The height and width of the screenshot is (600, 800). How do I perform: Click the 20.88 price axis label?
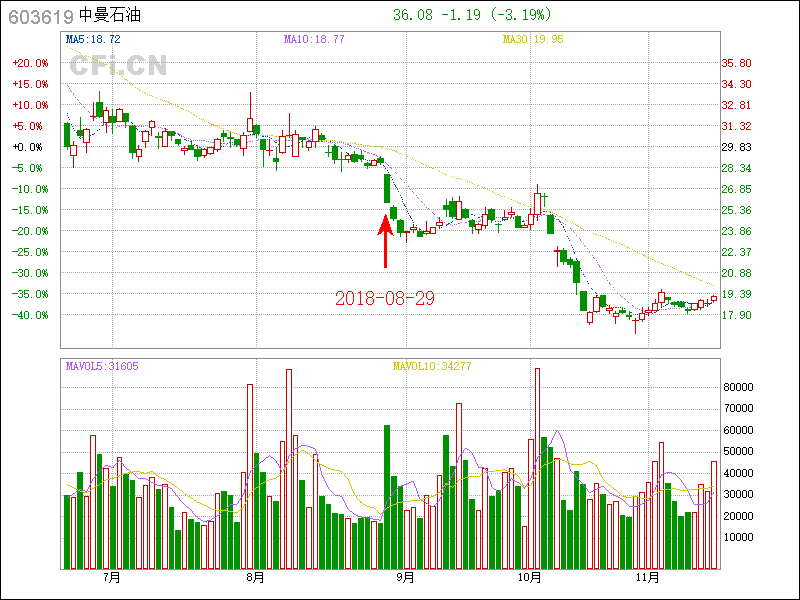[737, 273]
